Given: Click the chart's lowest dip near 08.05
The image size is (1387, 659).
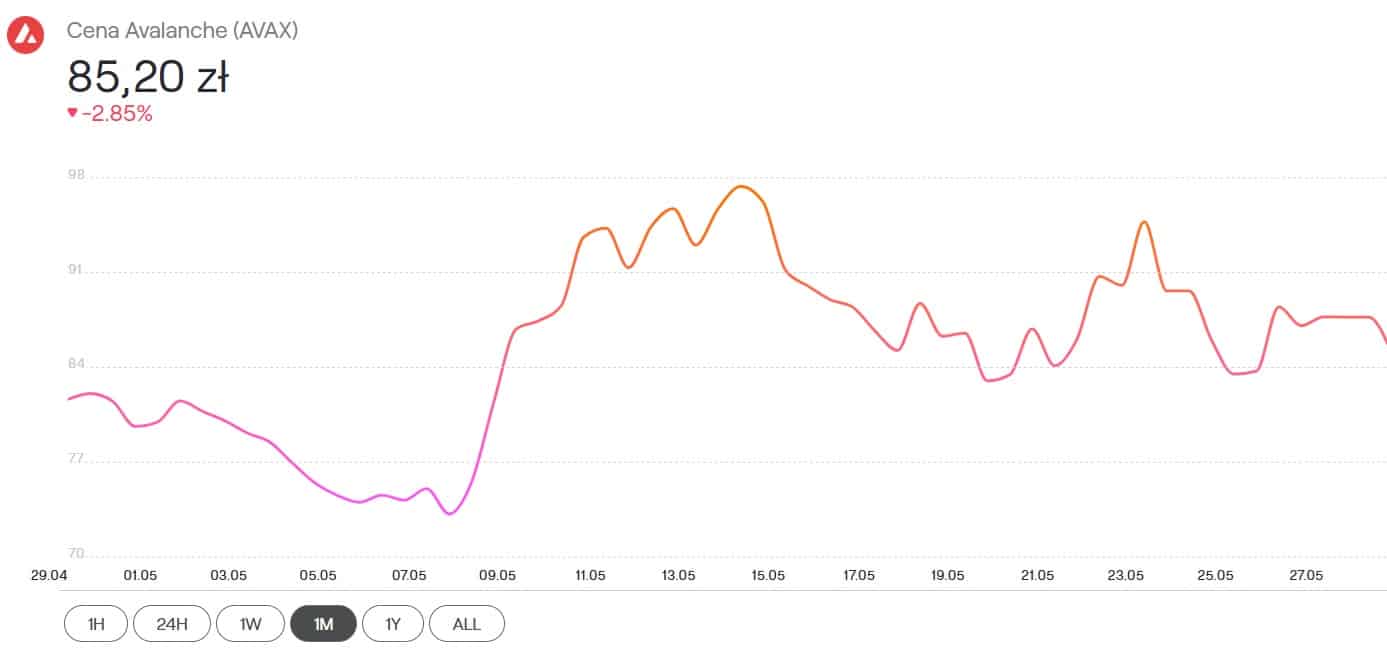Looking at the screenshot, I should tap(451, 513).
